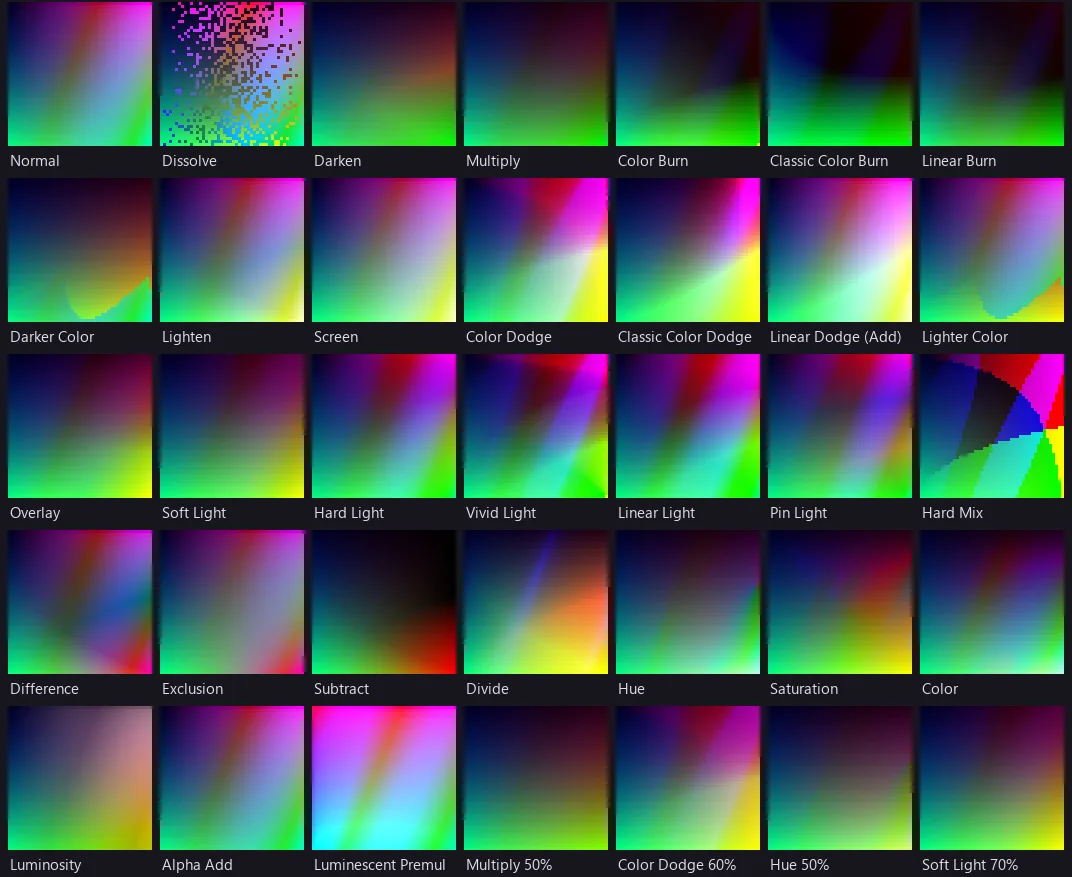Pick the Linear Light thumbnail
Viewport: 1072px width, 877px height.
[x=688, y=426]
